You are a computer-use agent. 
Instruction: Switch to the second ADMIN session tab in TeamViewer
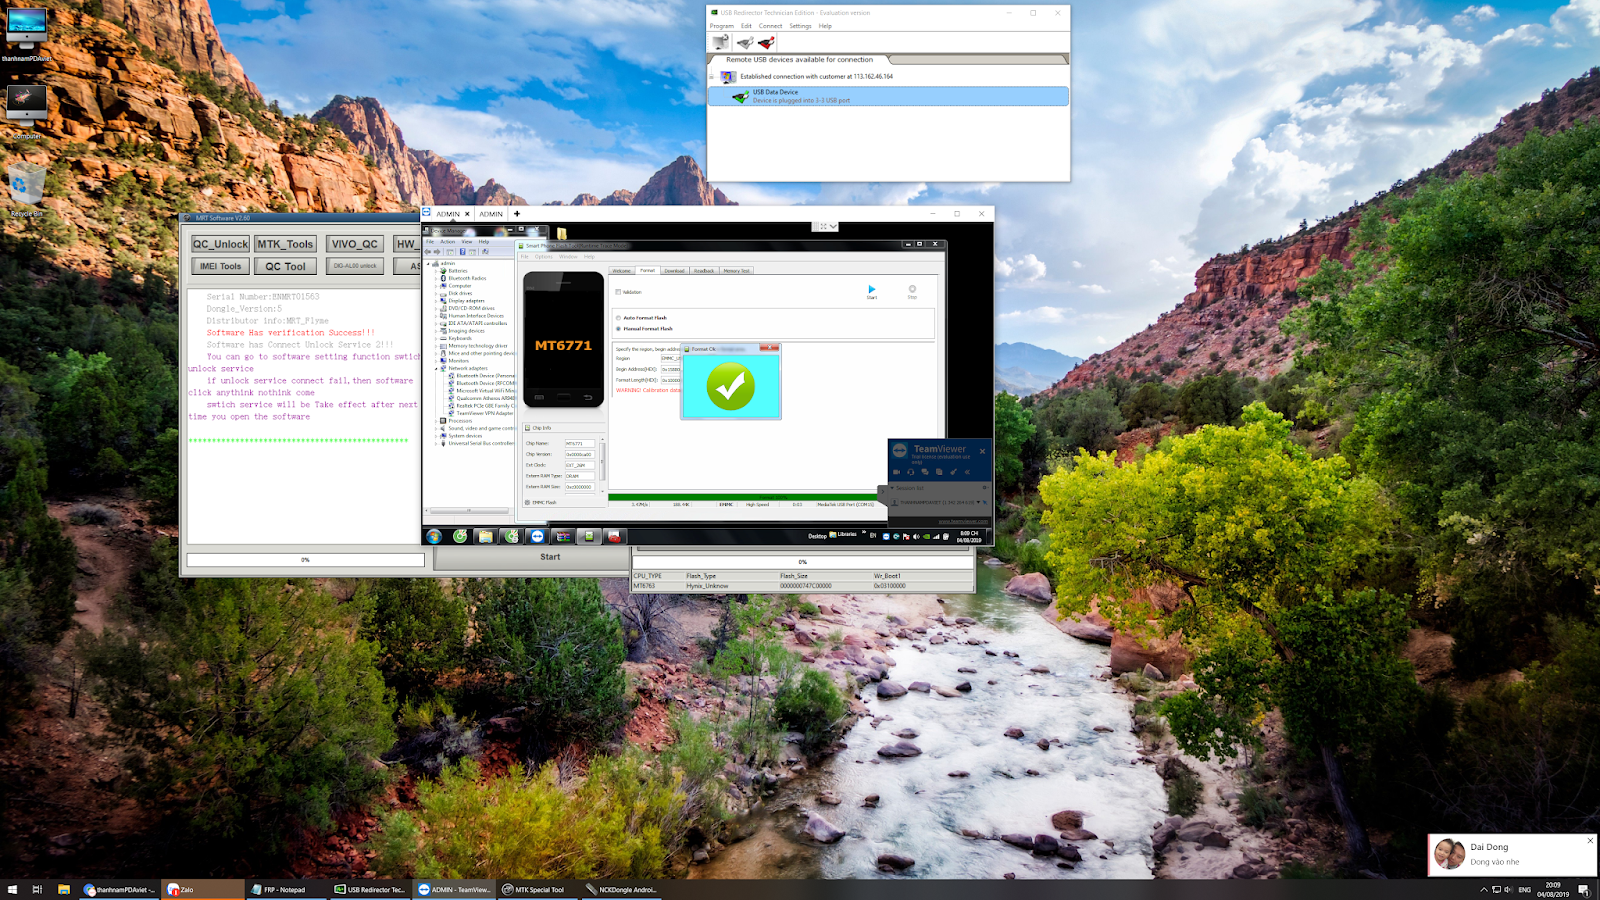(x=491, y=214)
